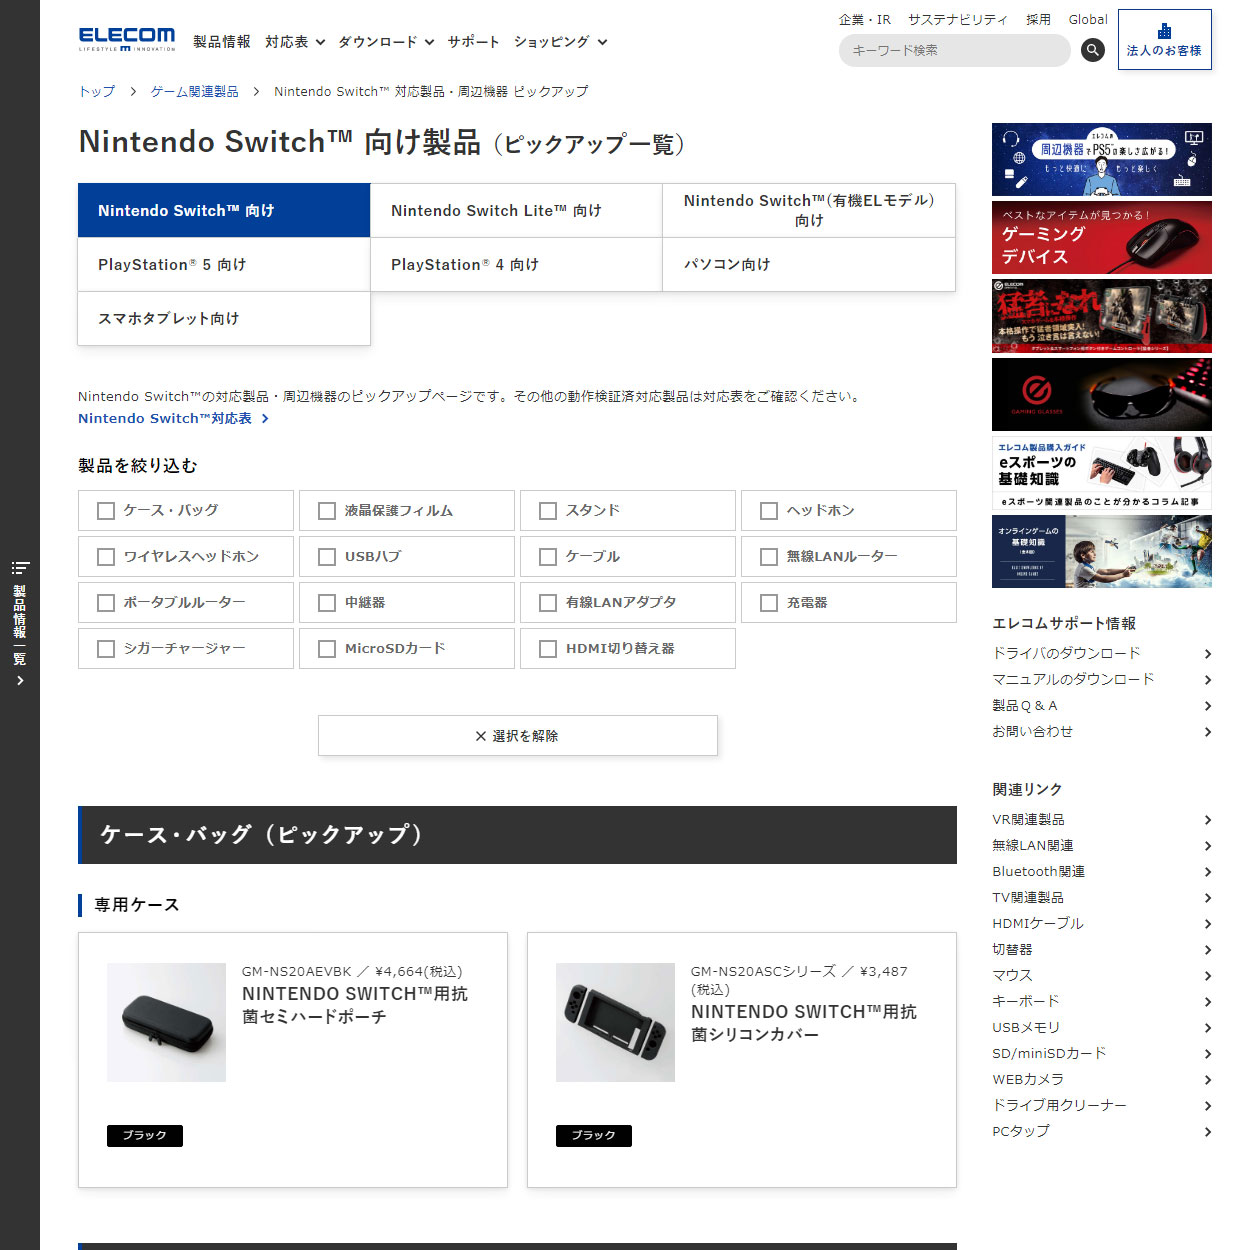The height and width of the screenshot is (1250, 1250).
Task: Select ブラック color tag on GM-NS20ASC
Action: click(x=594, y=1136)
